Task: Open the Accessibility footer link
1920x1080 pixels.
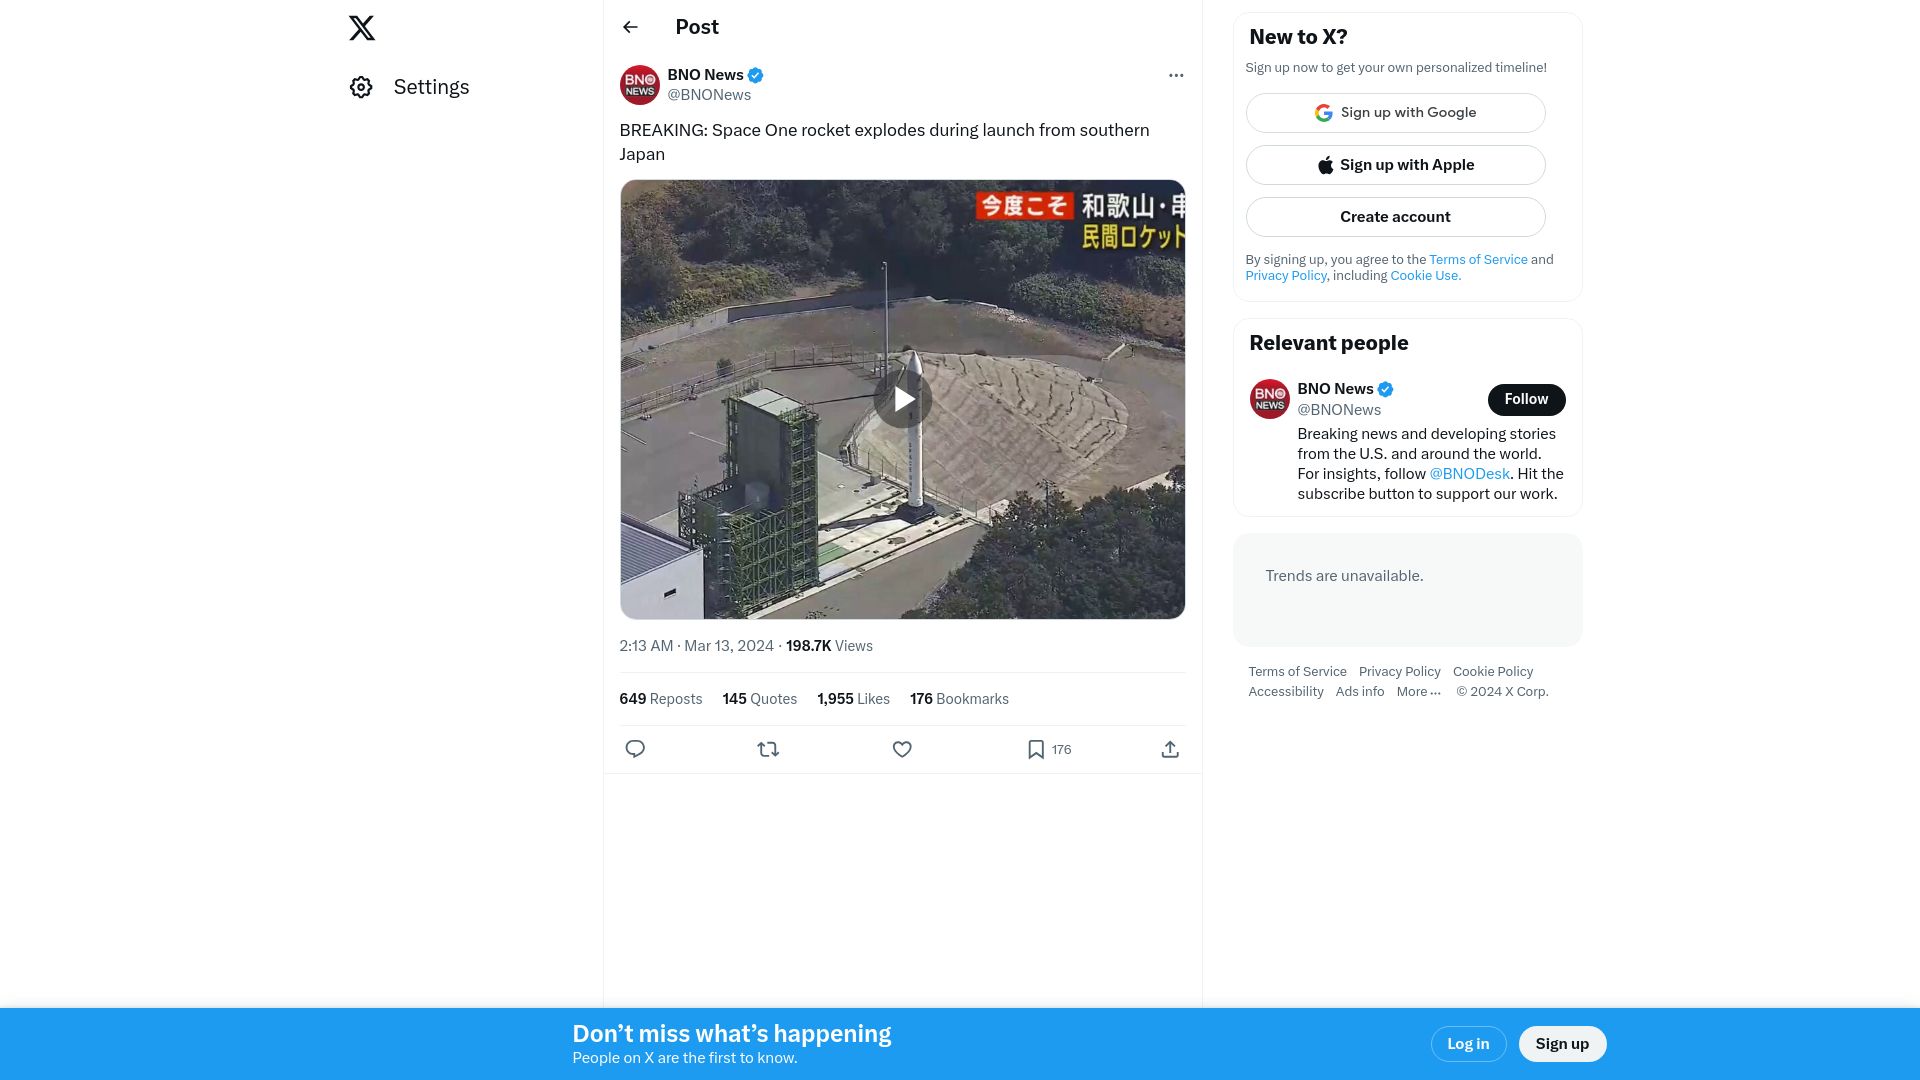Action: [1285, 692]
